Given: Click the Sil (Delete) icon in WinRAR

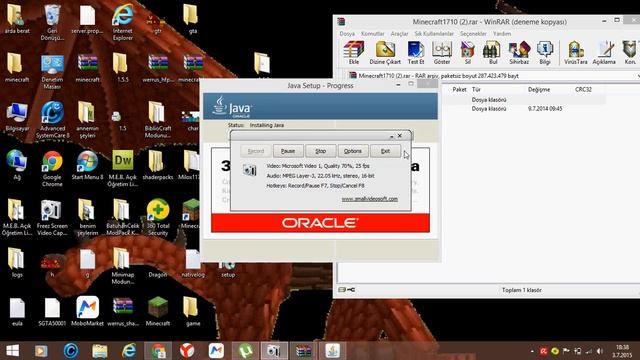Looking at the screenshot, I should click(467, 53).
